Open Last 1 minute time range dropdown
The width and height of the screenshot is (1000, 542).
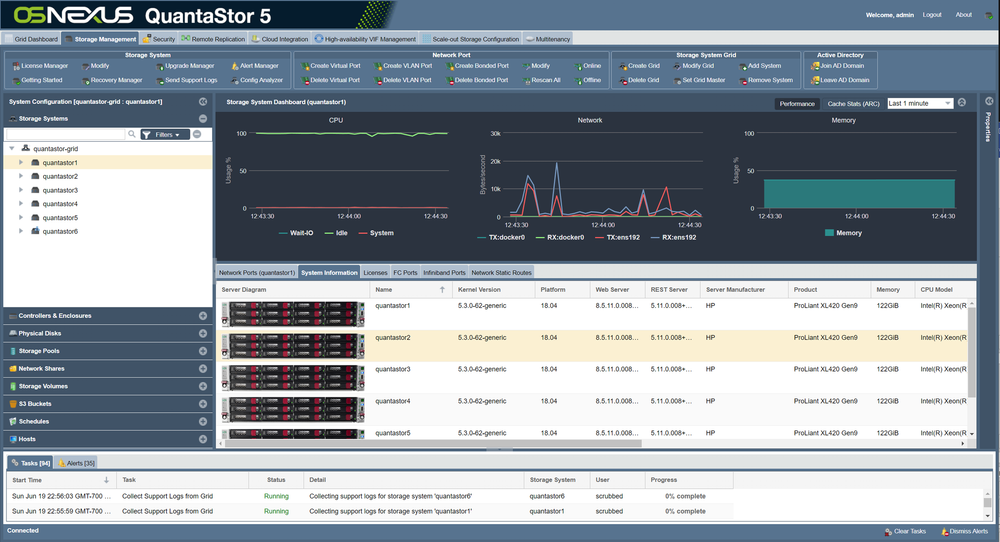click(x=920, y=103)
